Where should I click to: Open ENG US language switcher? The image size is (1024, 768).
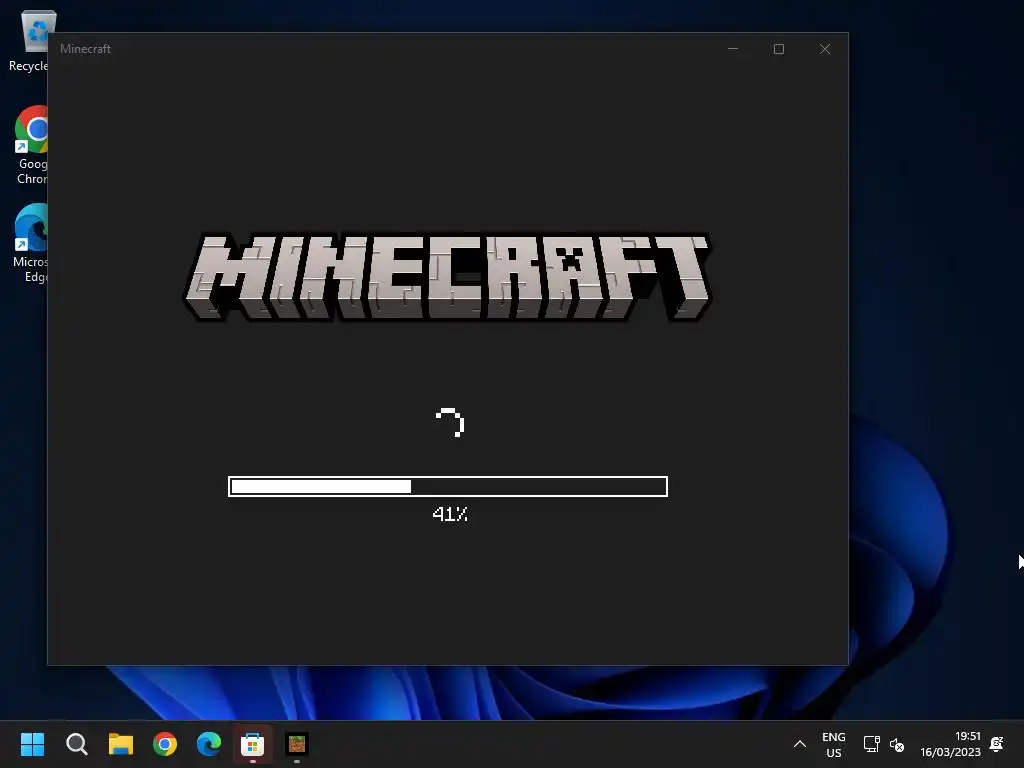833,744
